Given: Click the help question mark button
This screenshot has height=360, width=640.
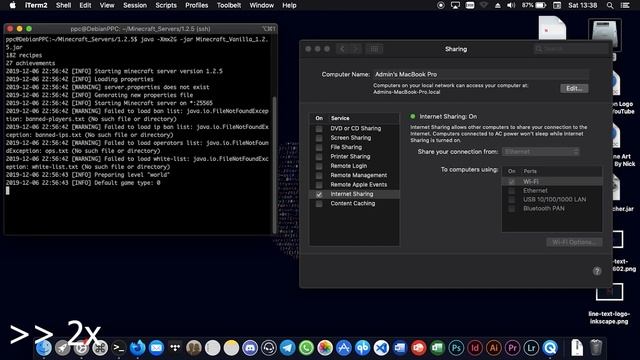Looking at the screenshot, I should click(x=597, y=271).
